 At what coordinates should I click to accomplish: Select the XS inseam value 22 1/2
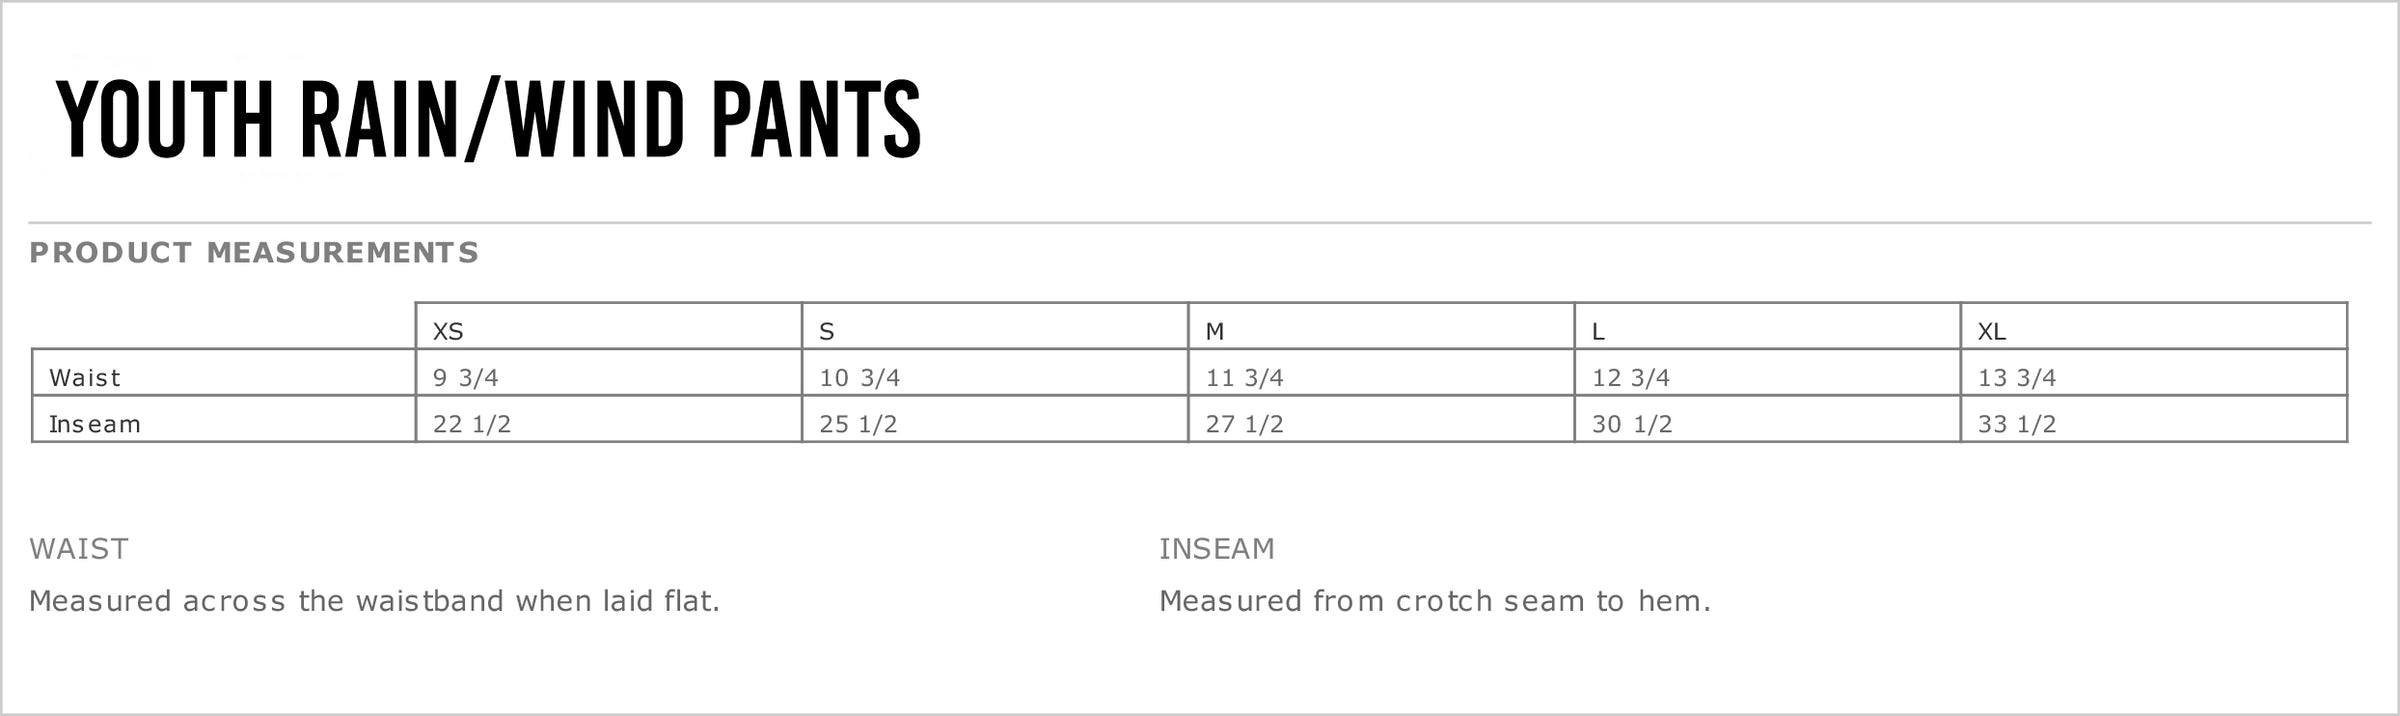472,424
